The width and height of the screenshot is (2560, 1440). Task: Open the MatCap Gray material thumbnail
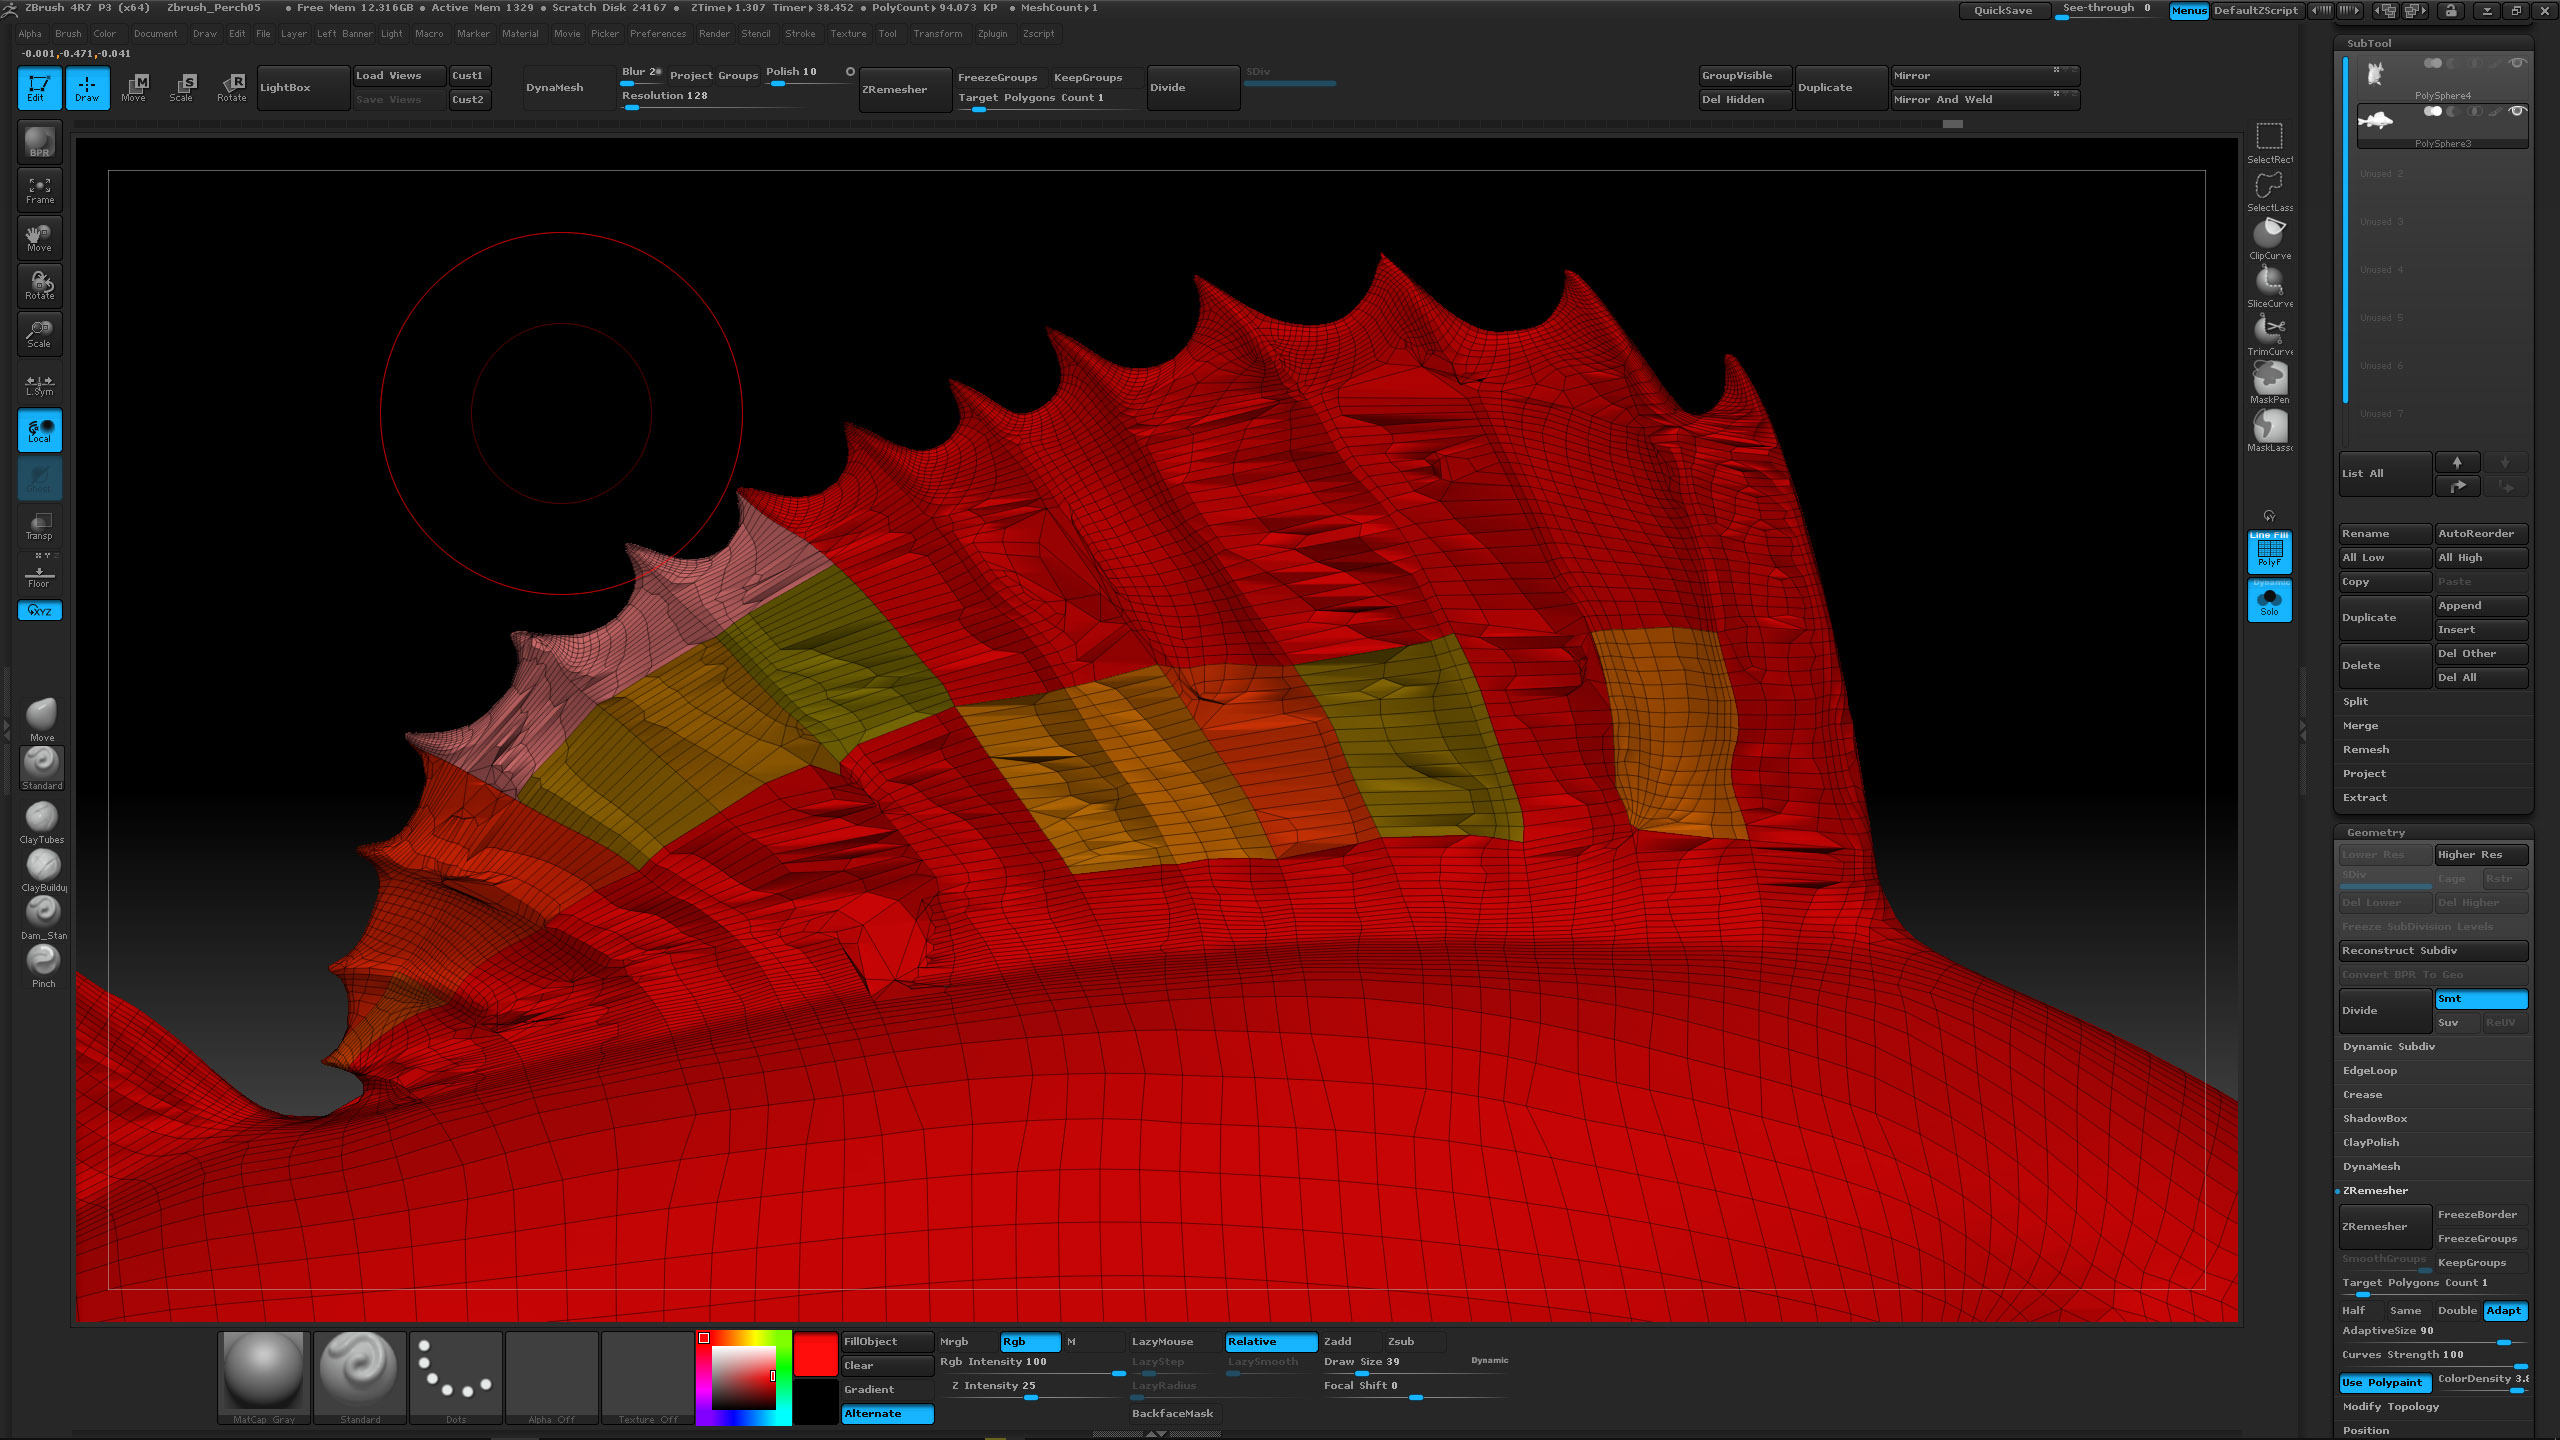click(x=264, y=1377)
